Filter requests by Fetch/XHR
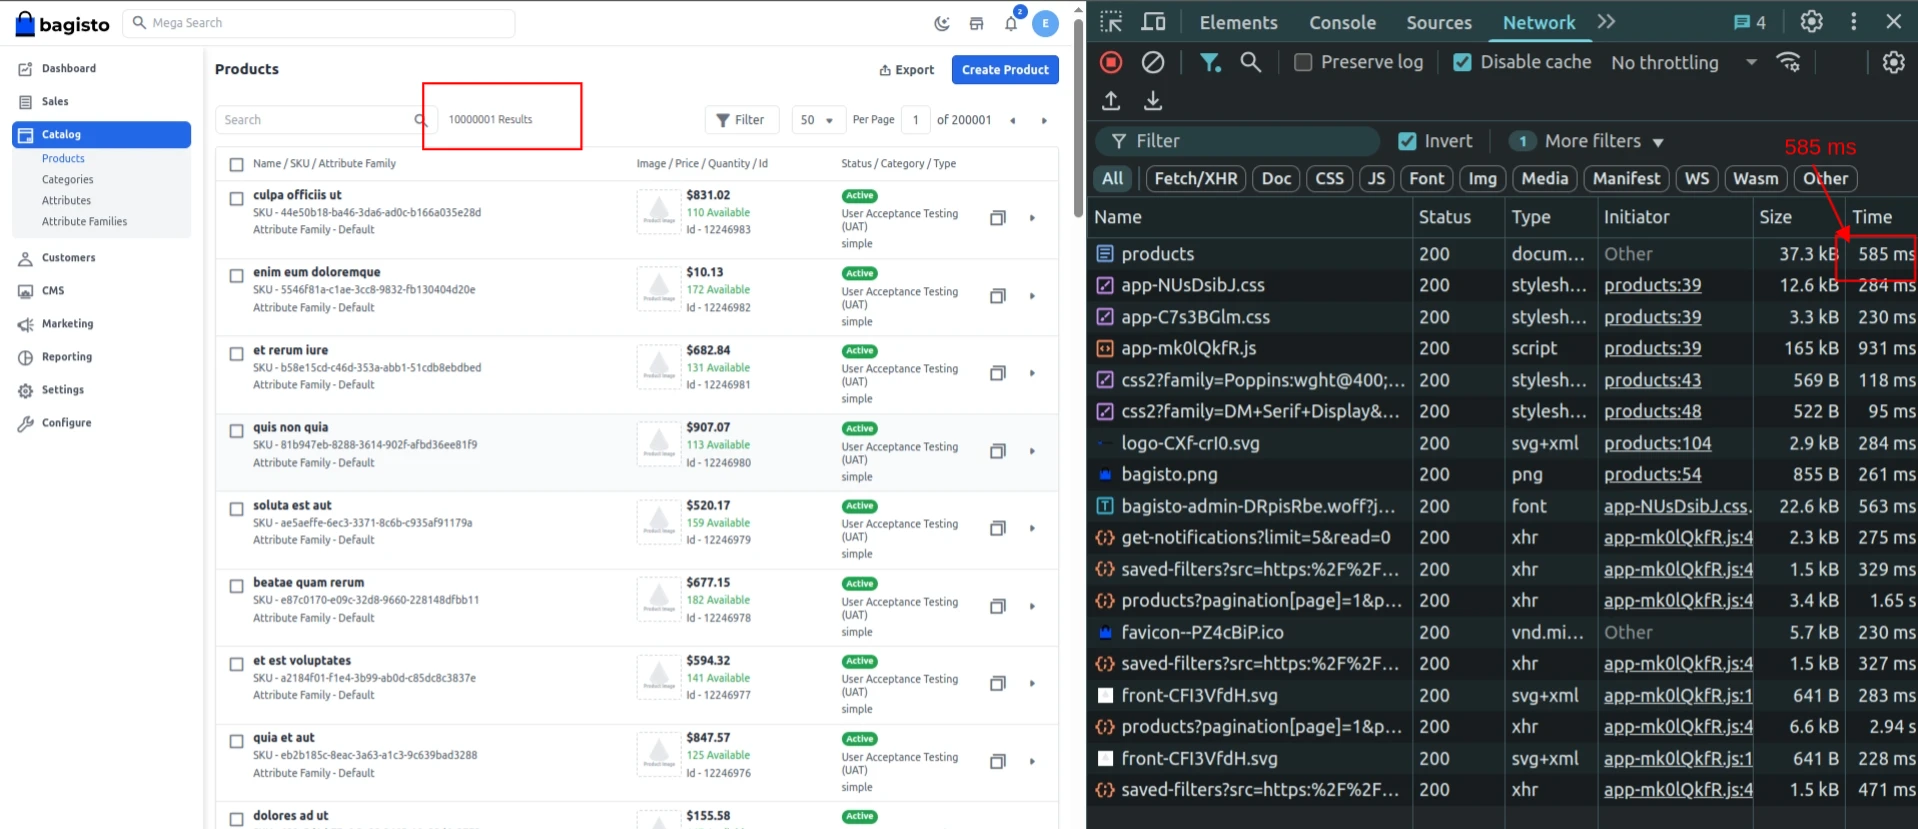The width and height of the screenshot is (1918, 829). (x=1195, y=178)
